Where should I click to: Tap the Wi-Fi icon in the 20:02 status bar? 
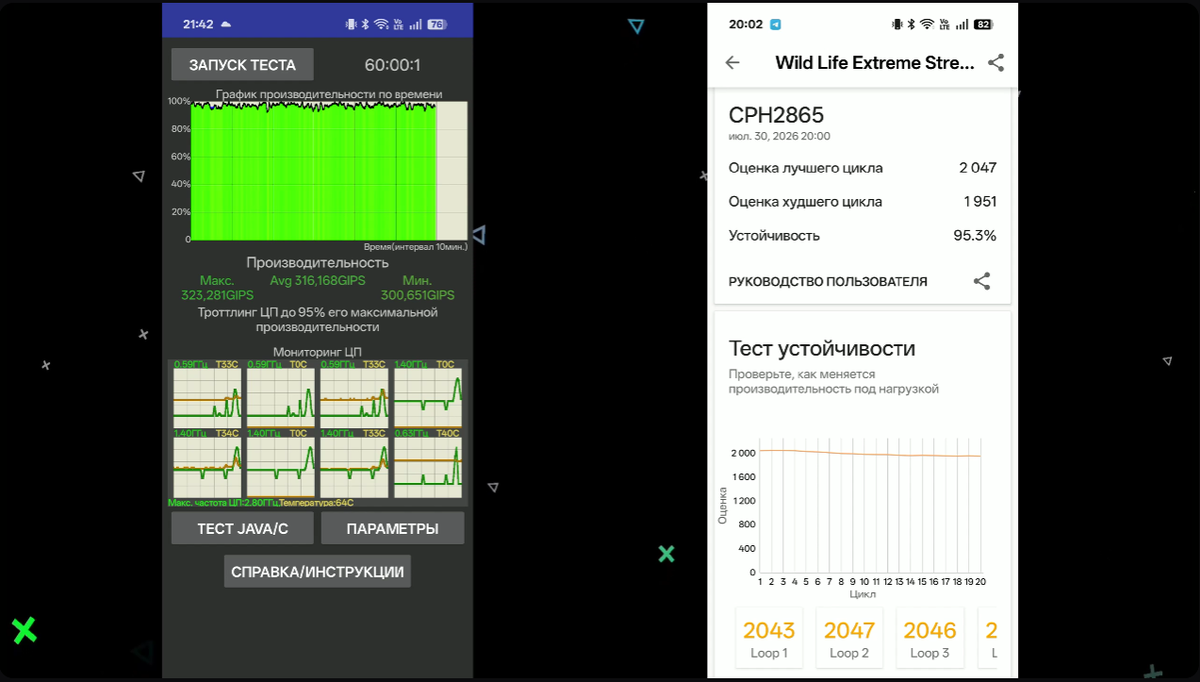(x=927, y=24)
